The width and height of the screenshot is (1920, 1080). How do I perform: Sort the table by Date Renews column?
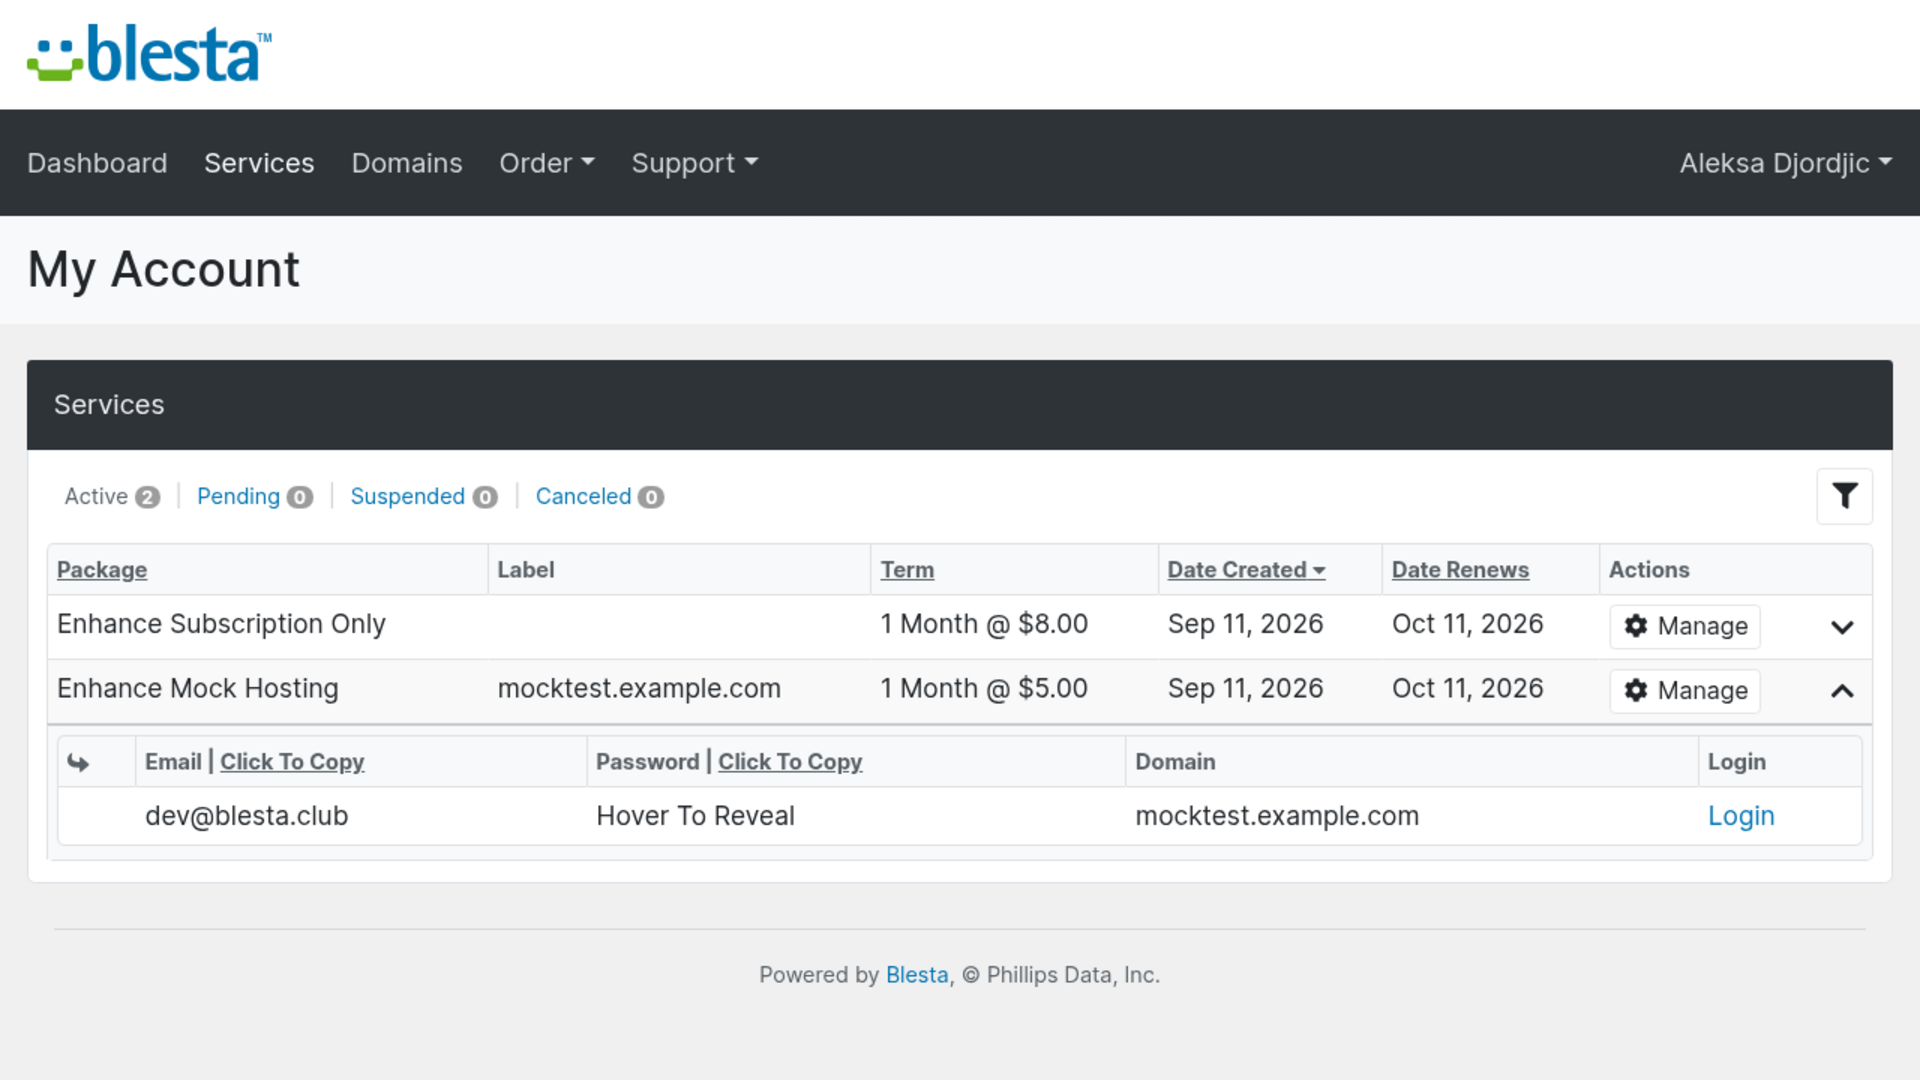click(x=1460, y=570)
